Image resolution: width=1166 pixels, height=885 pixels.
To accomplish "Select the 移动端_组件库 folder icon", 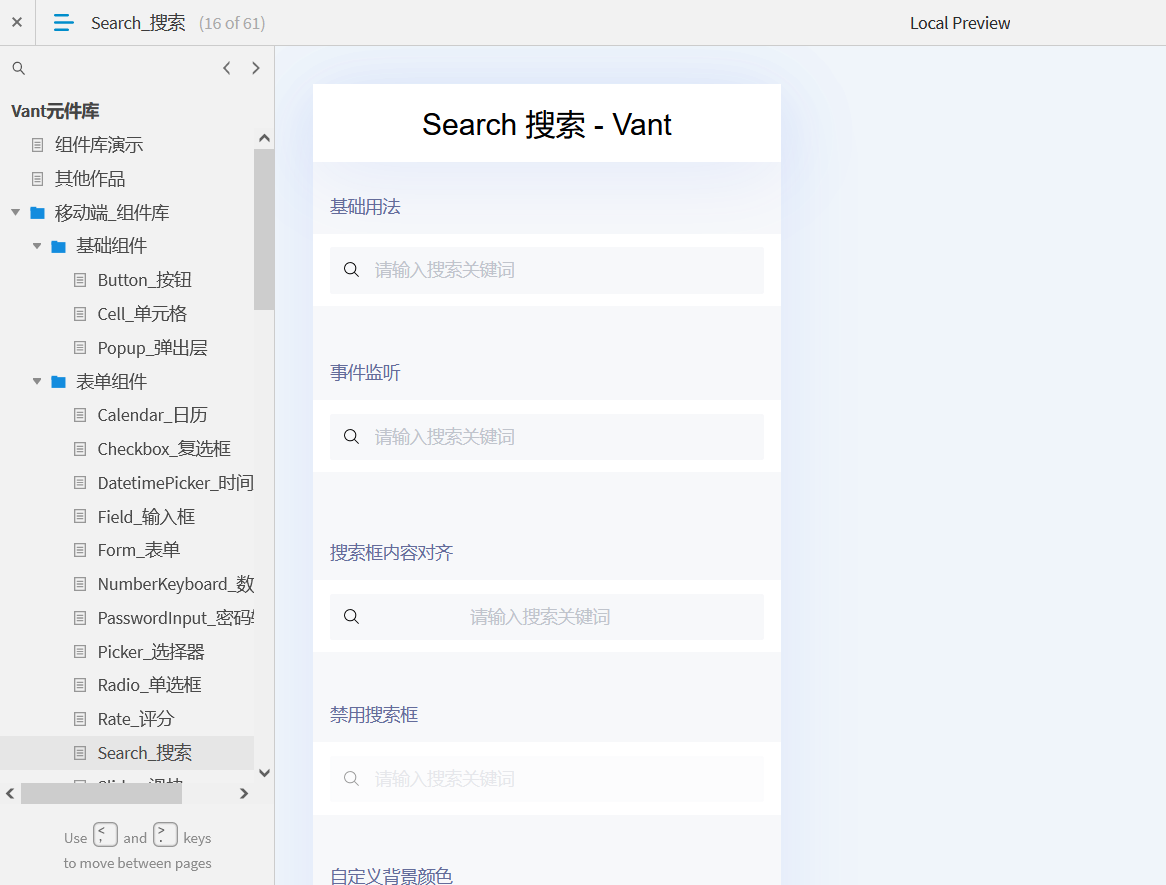I will pyautogui.click(x=37, y=213).
